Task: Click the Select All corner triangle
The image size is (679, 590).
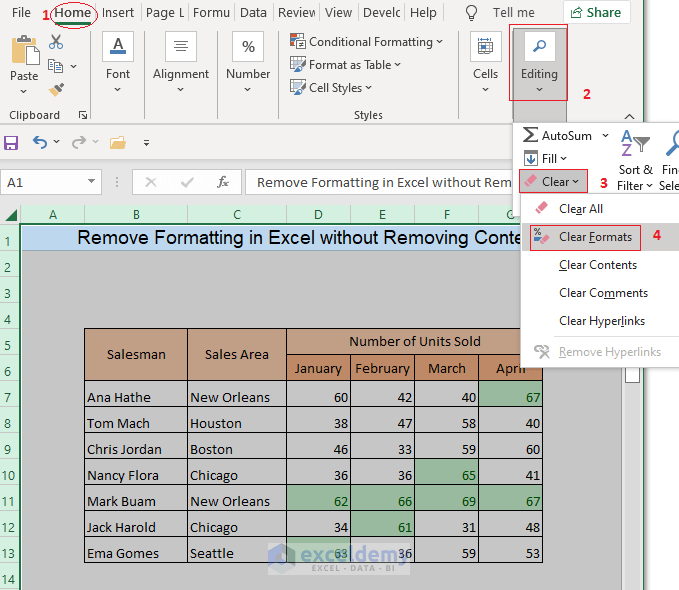Action: click(x=11, y=215)
